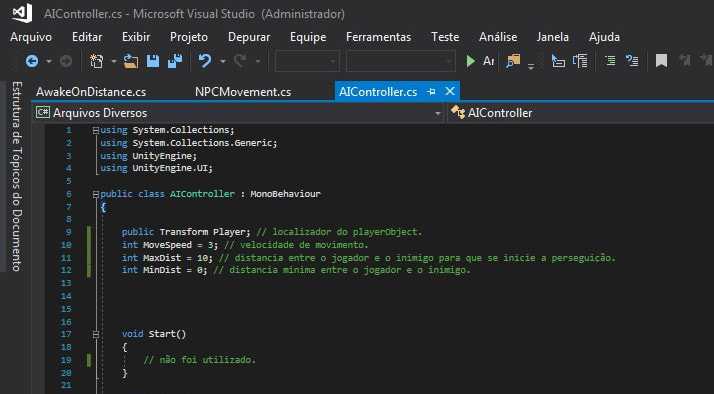Open the AIController type navigation dropdown
This screenshot has width=714, height=394.
coord(581,113)
